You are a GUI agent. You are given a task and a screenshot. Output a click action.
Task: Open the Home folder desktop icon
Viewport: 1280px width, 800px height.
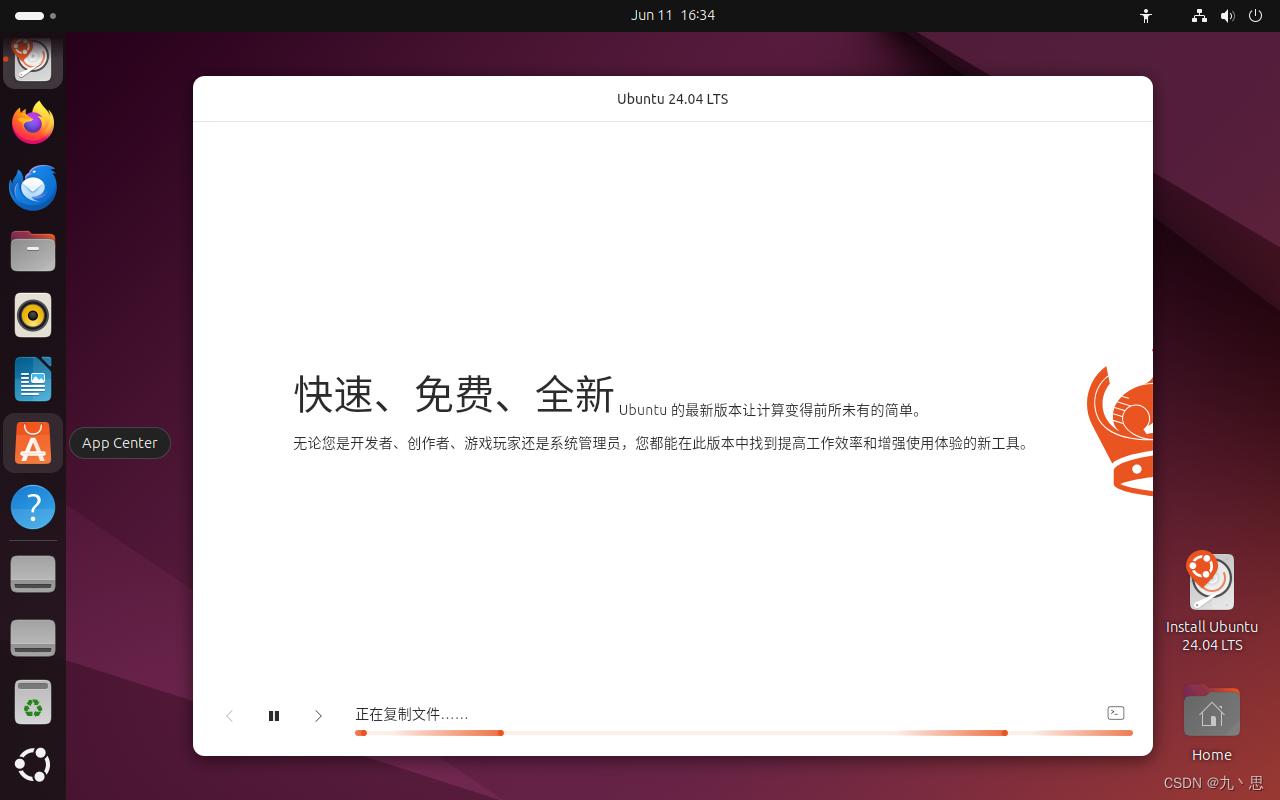click(x=1212, y=724)
